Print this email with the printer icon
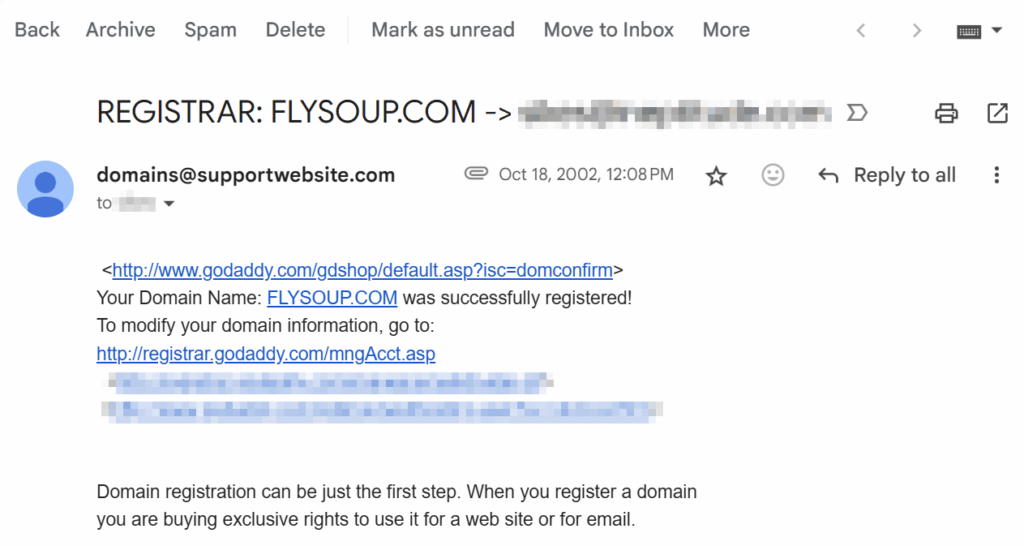Viewport: 1024px width, 546px height. 946,113
